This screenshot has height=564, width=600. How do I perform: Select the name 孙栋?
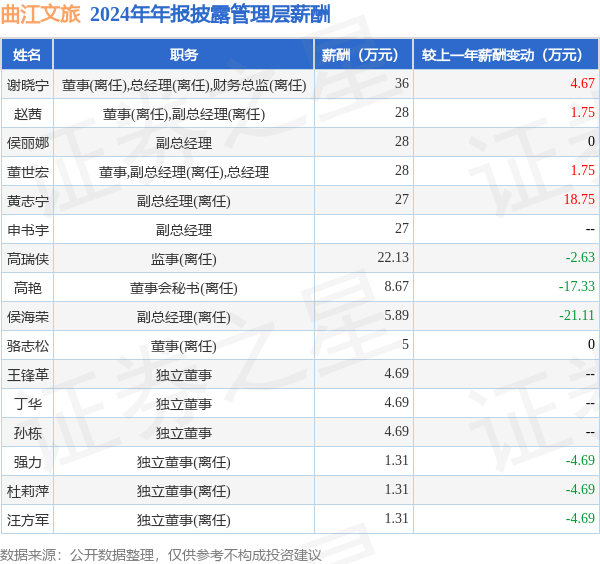click(x=28, y=433)
